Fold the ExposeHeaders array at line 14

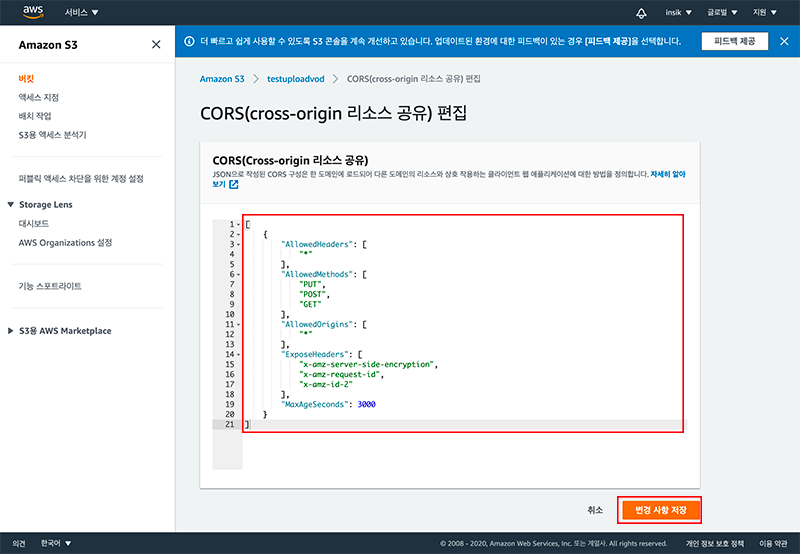click(x=238, y=355)
